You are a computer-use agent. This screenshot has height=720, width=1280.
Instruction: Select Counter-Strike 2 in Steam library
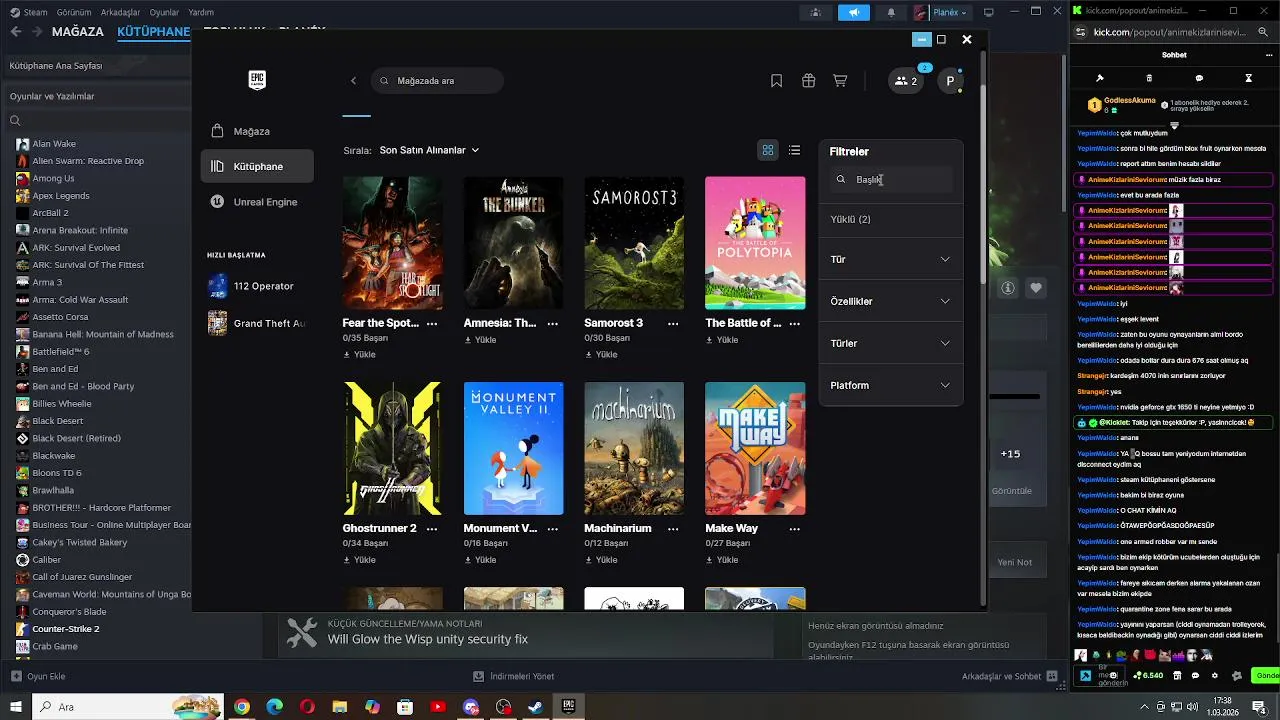(66, 629)
